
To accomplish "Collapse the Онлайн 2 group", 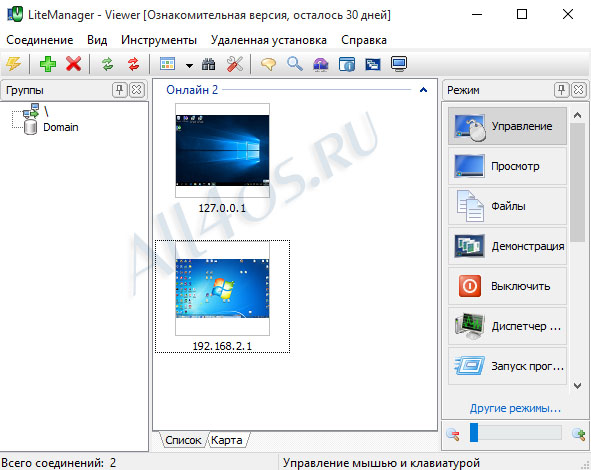I will coord(423,90).
